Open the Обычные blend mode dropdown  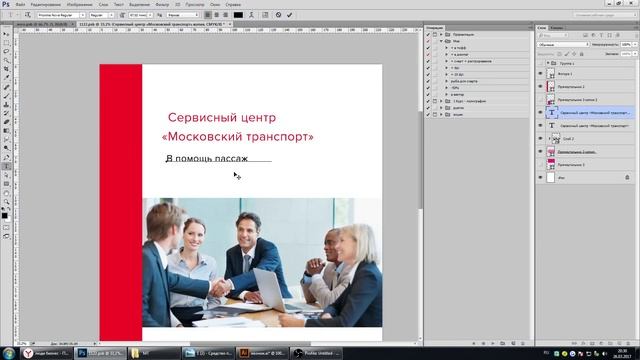563,44
